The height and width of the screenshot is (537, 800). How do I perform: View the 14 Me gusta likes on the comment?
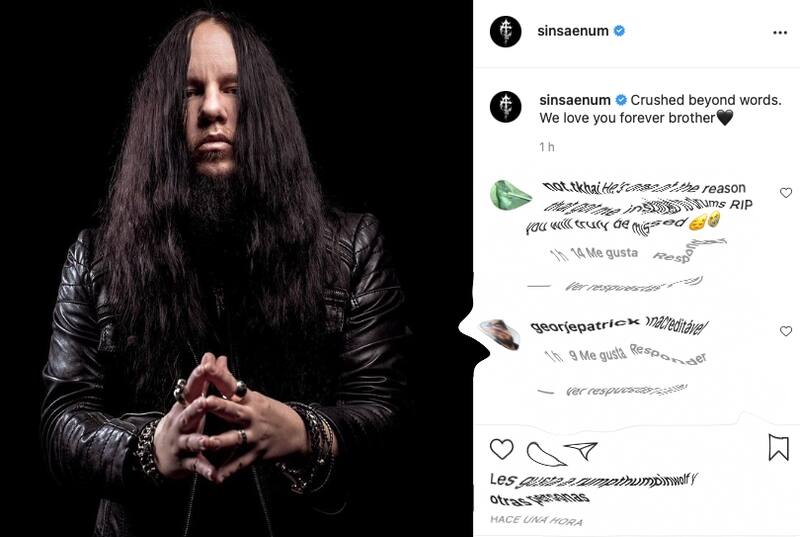[x=604, y=252]
